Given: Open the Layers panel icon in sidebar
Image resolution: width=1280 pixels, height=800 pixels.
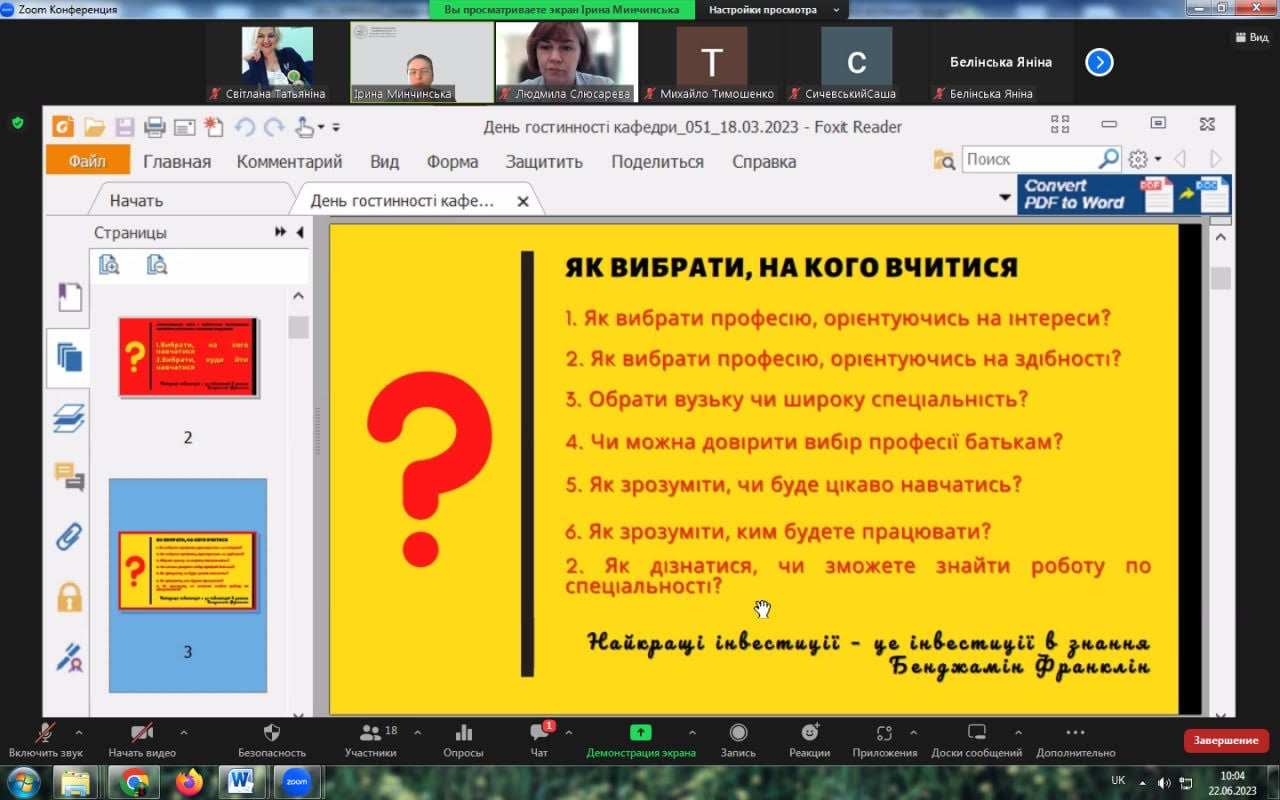Looking at the screenshot, I should click(69, 418).
